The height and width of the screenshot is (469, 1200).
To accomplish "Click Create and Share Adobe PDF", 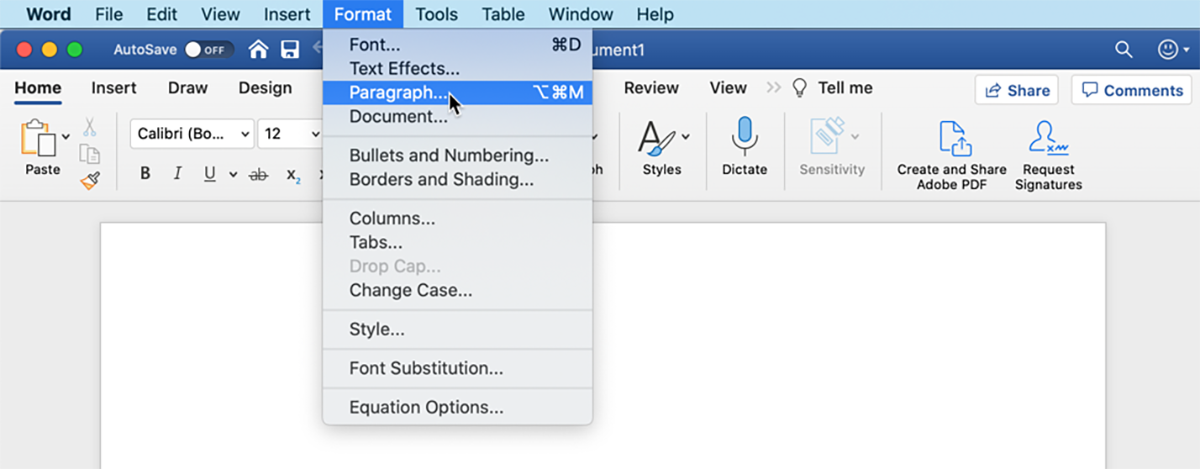I will (952, 155).
